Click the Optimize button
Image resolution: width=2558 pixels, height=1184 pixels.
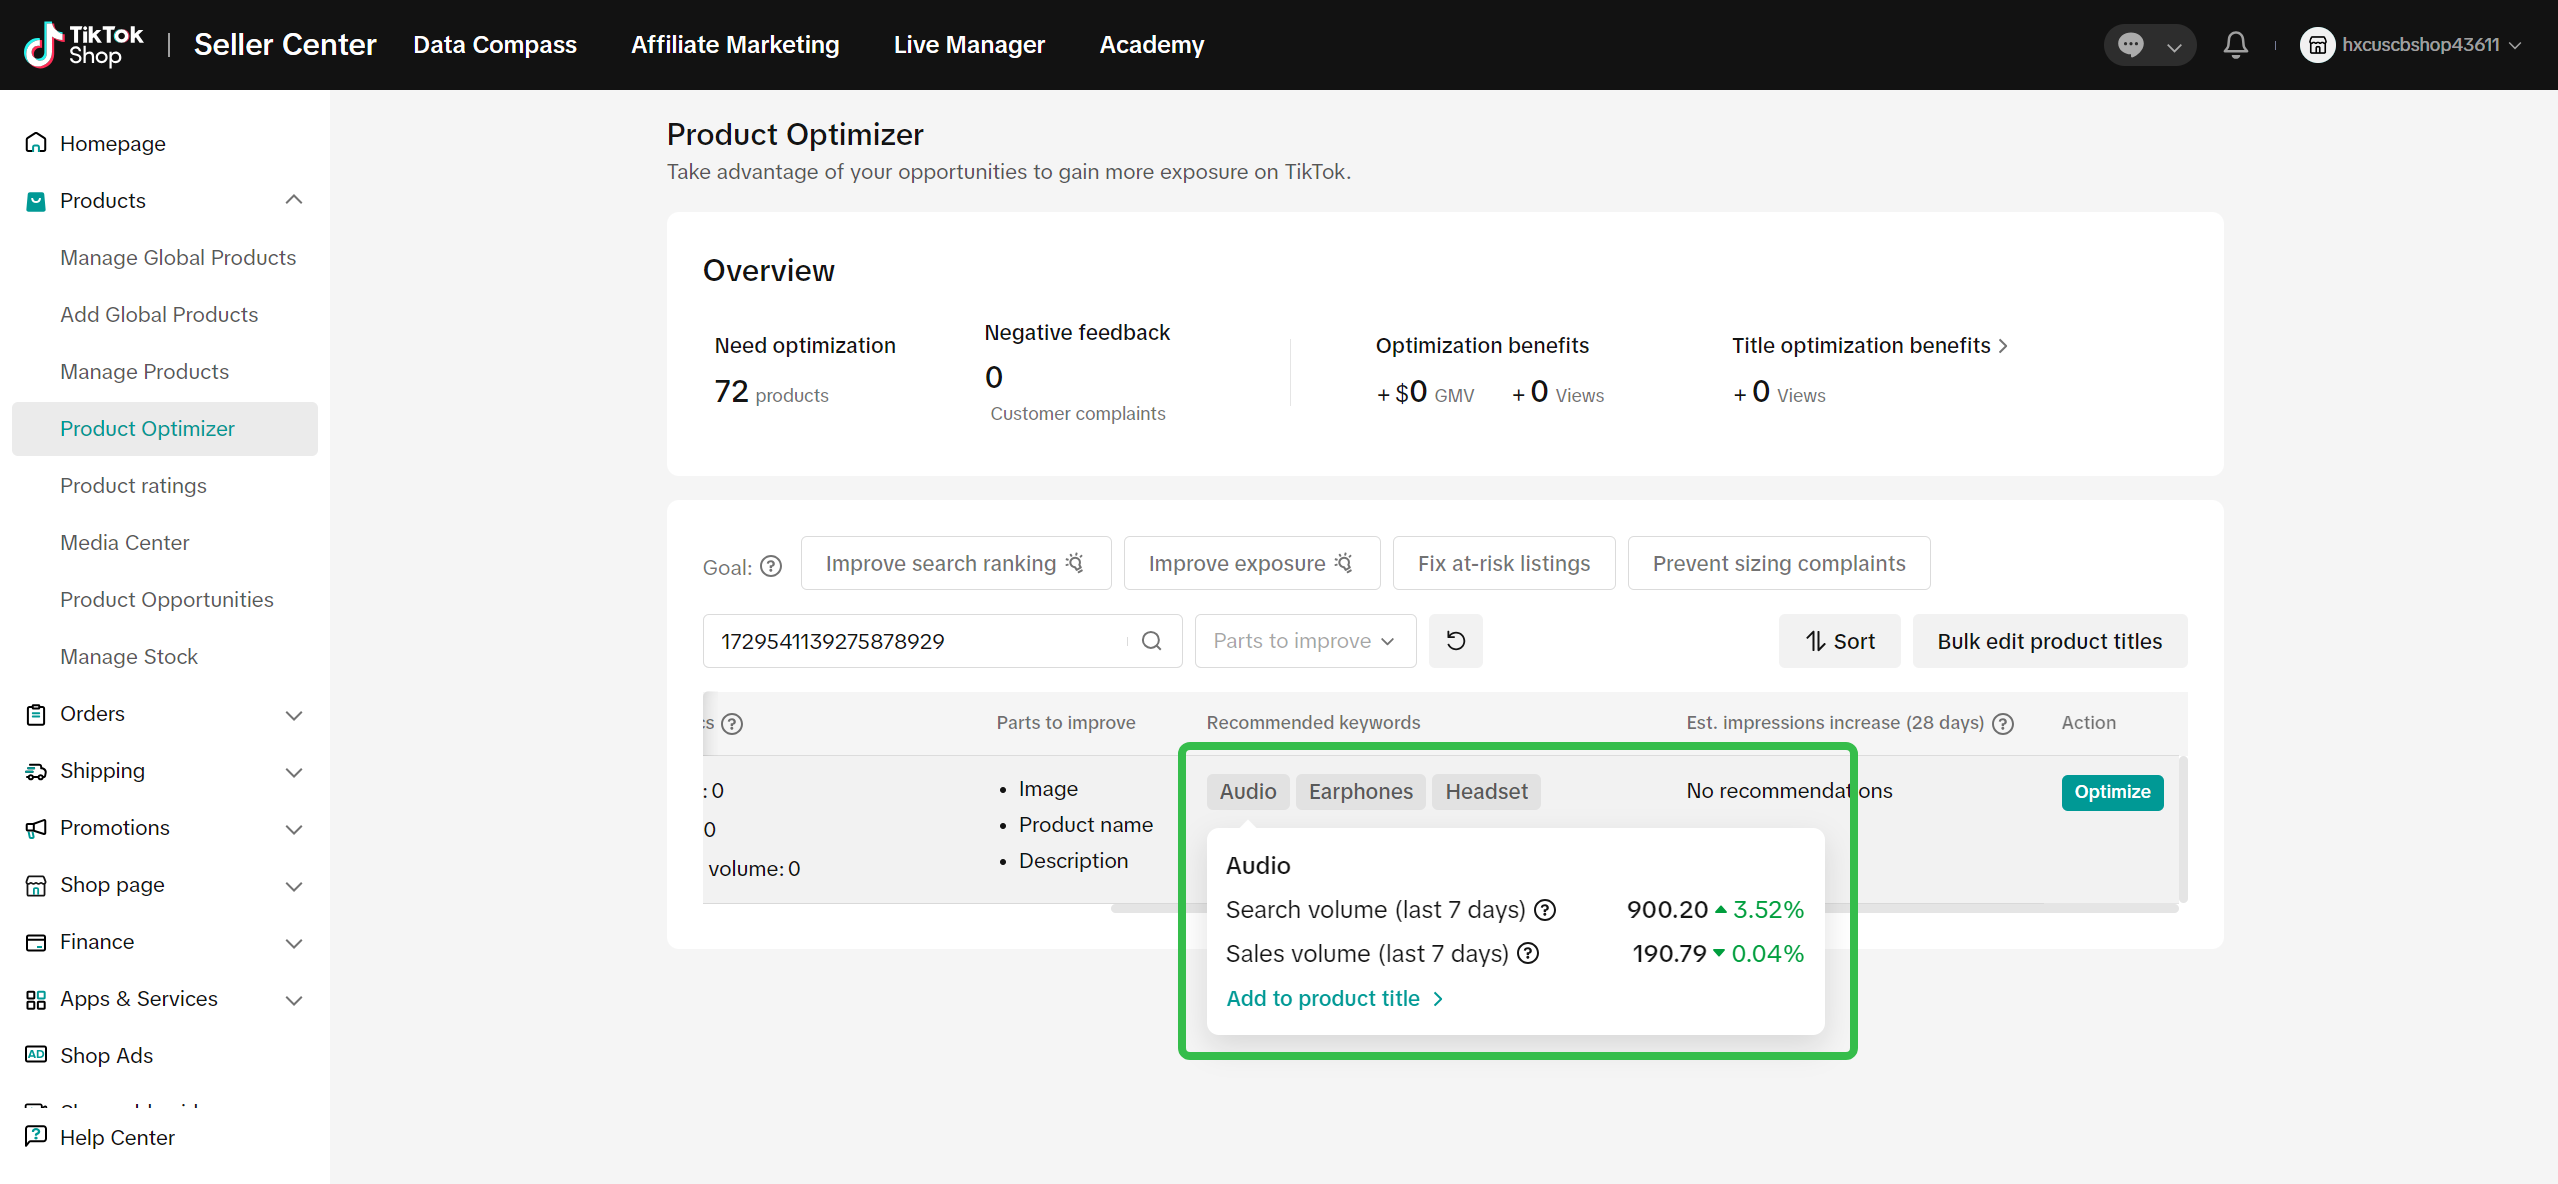click(x=2111, y=792)
